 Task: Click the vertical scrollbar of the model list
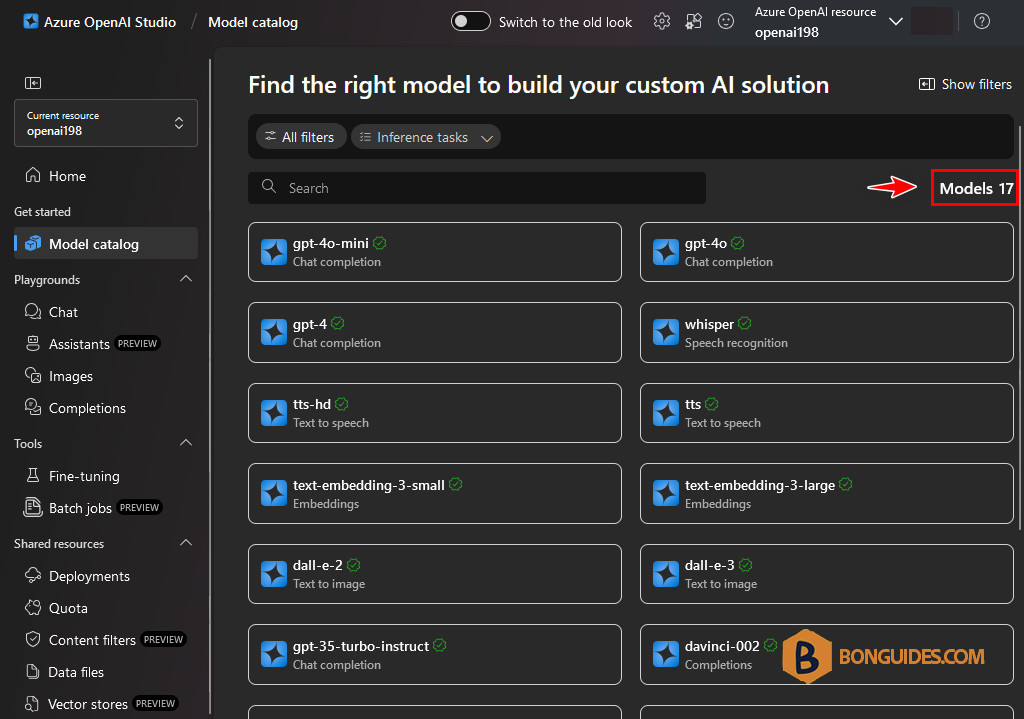(1020, 327)
